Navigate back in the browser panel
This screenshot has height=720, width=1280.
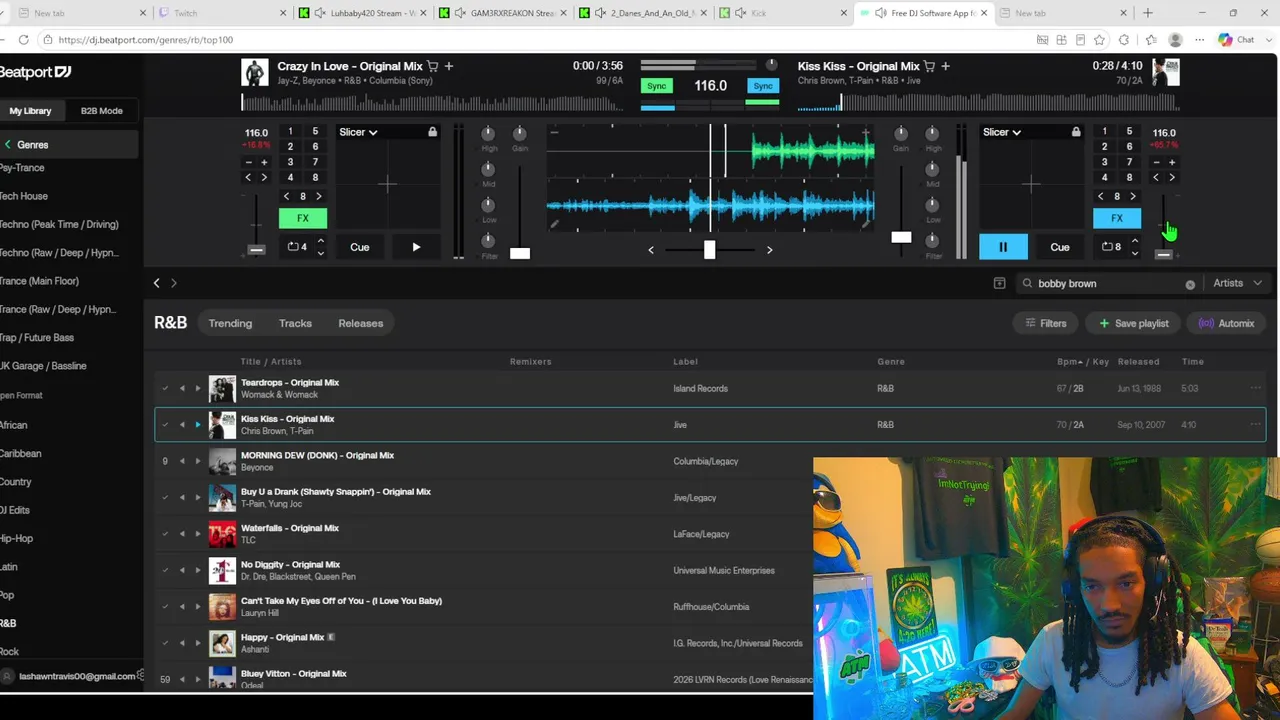[156, 283]
